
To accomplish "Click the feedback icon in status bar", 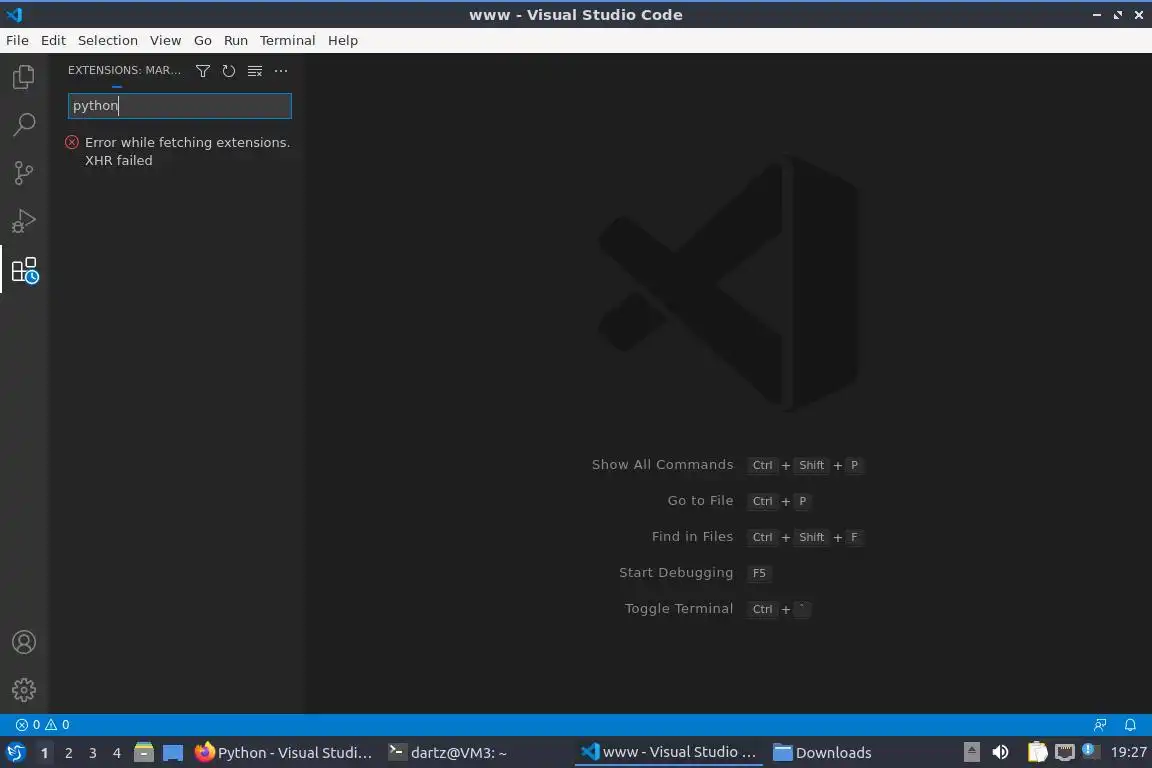I will point(1100,725).
